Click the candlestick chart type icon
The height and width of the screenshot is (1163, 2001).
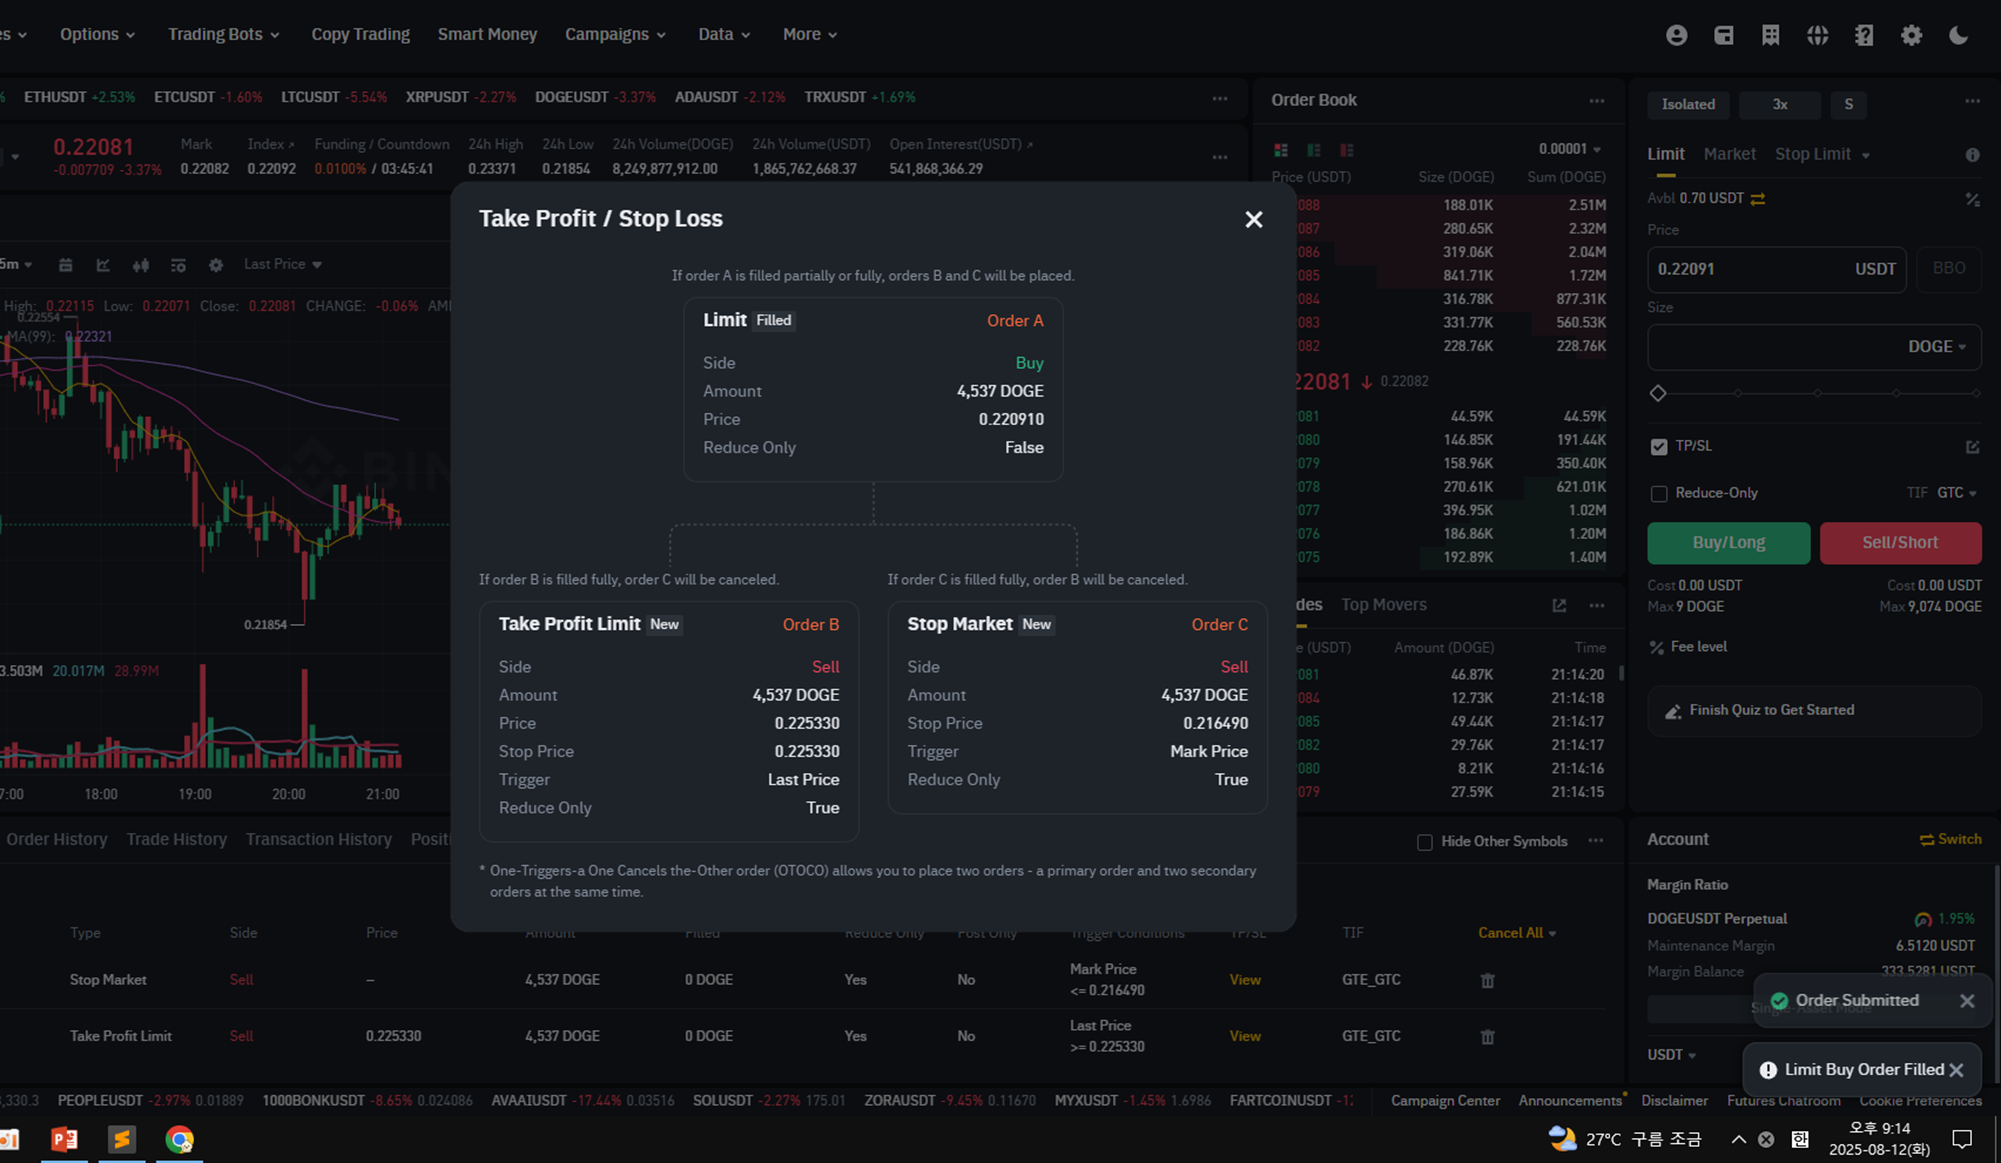pos(141,265)
